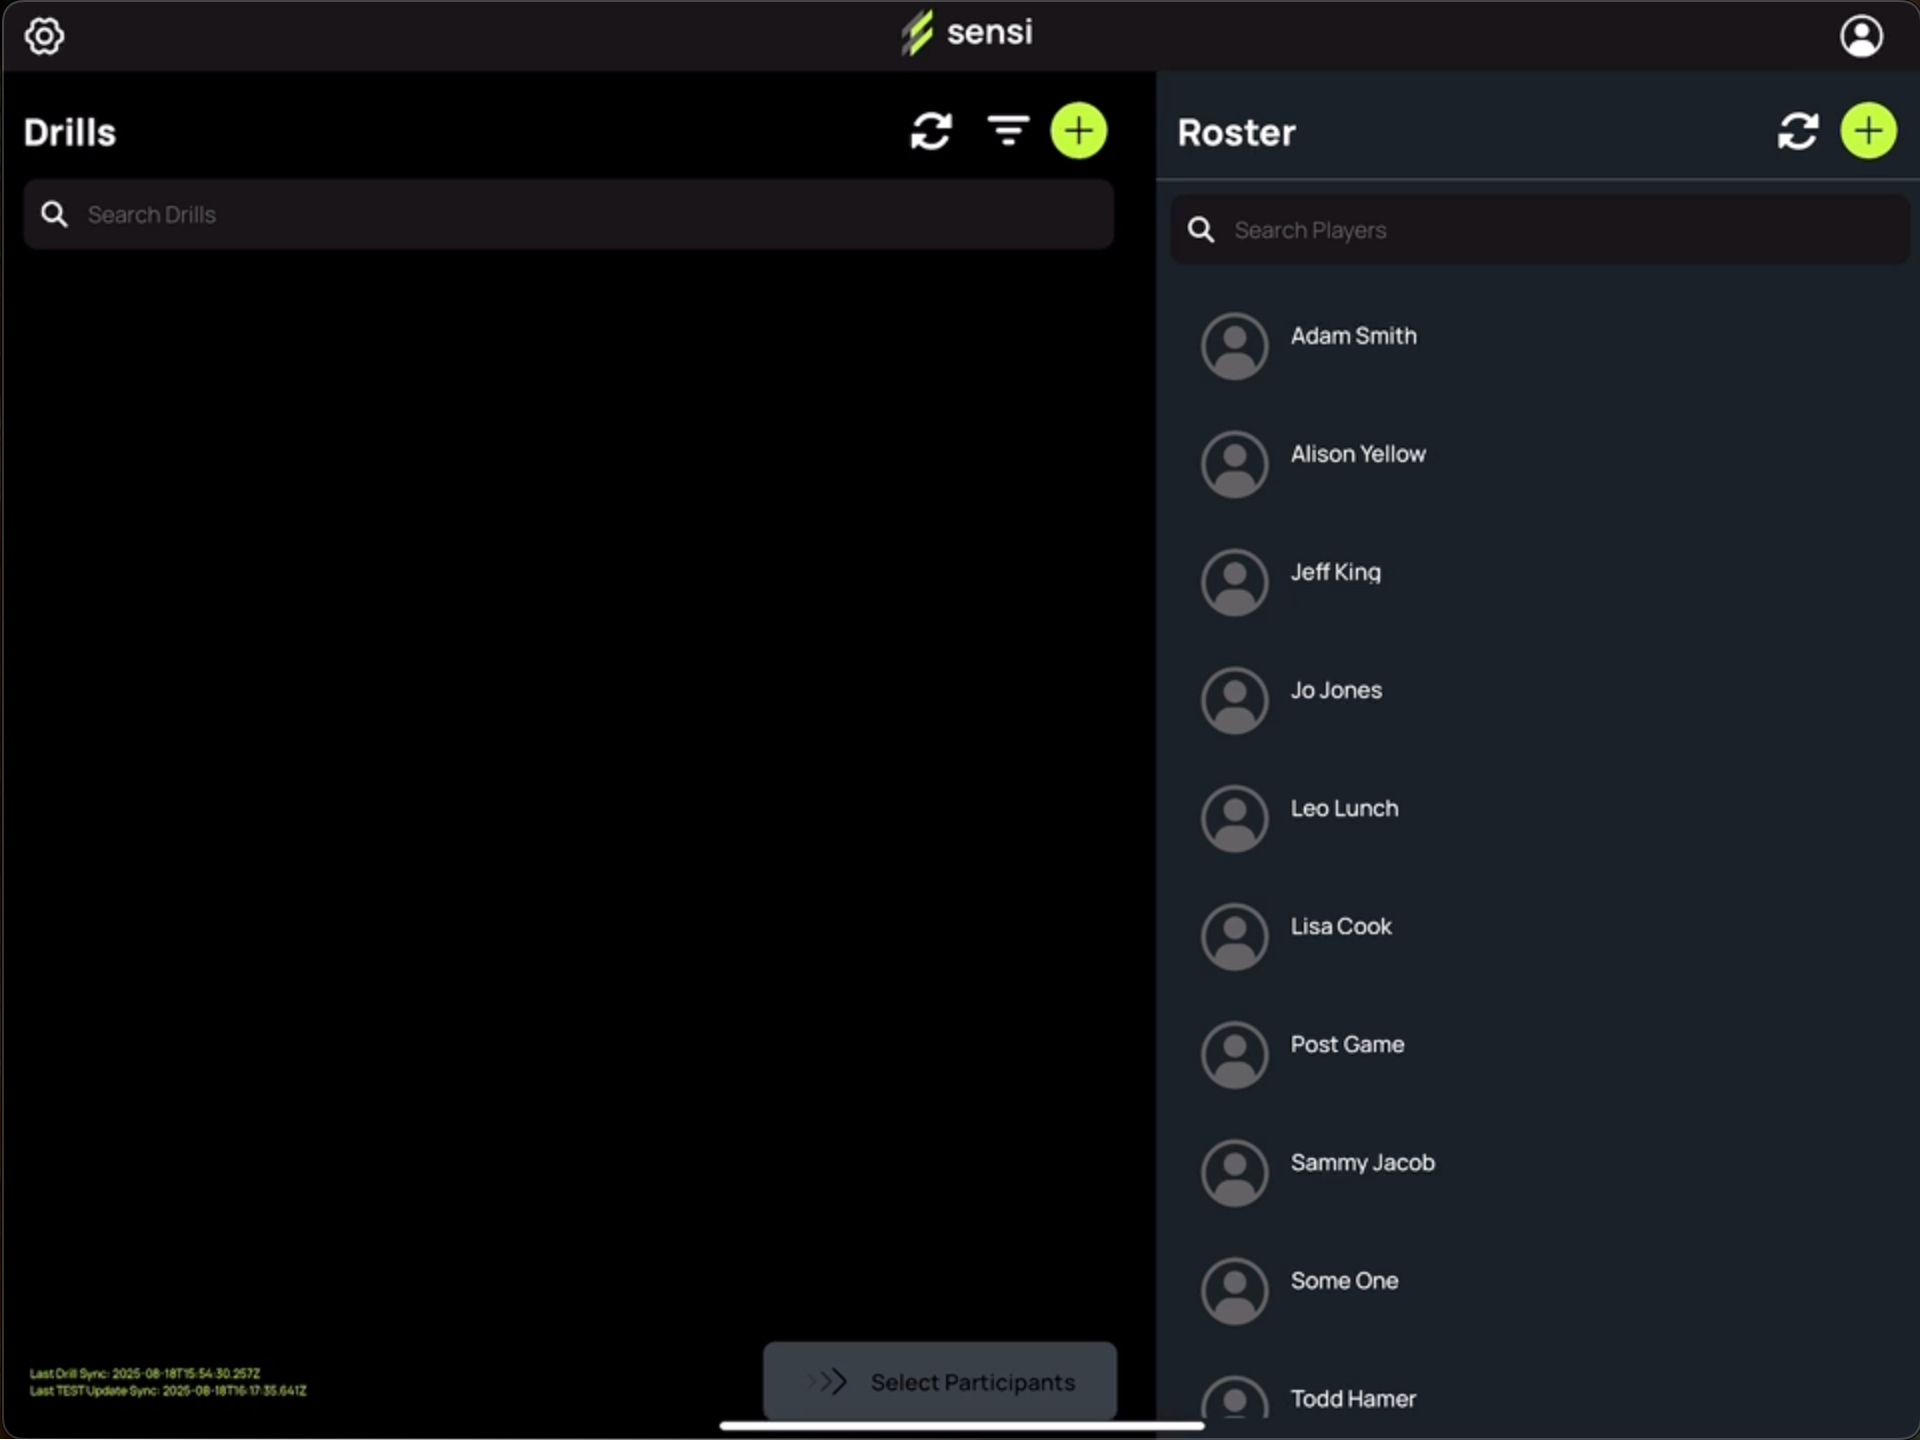Image resolution: width=1920 pixels, height=1440 pixels.
Task: Click Some One's avatar icon
Action: click(1234, 1291)
